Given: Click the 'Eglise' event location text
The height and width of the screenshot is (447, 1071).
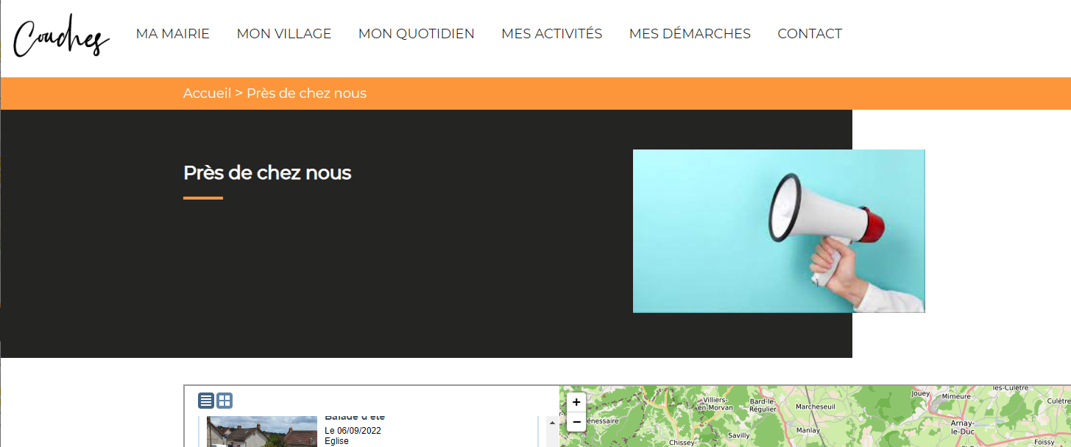Looking at the screenshot, I should tap(337, 442).
